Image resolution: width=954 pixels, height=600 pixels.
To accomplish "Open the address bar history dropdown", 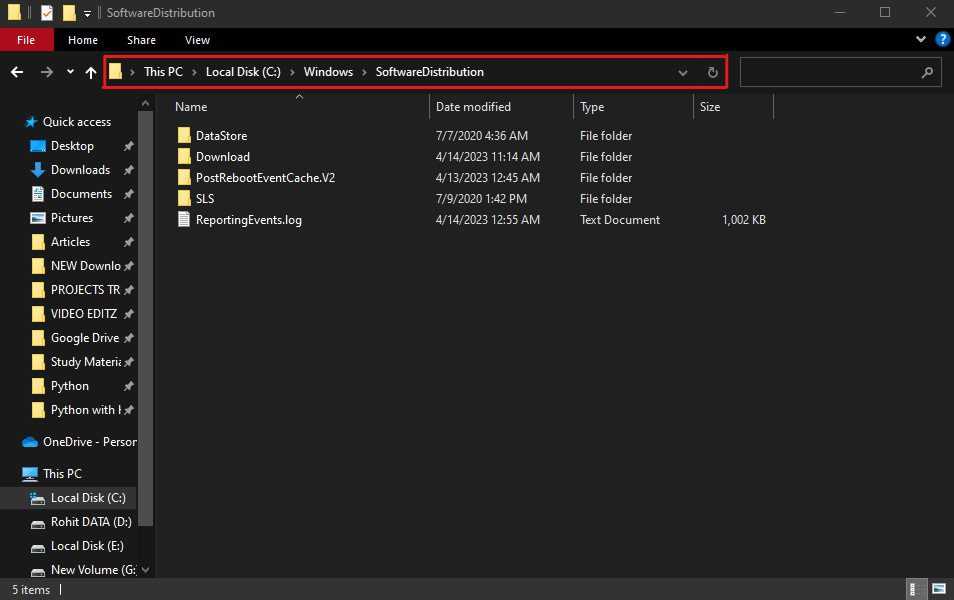I will [683, 72].
